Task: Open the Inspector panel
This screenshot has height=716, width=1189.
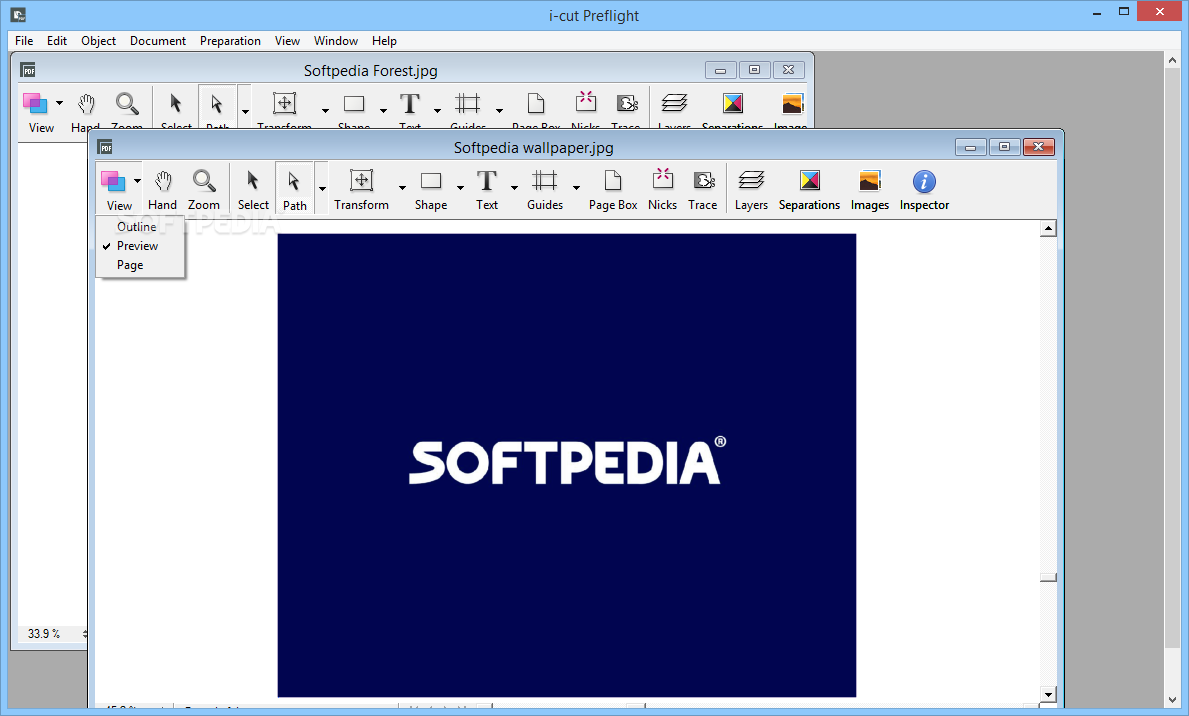Action: tap(924, 189)
